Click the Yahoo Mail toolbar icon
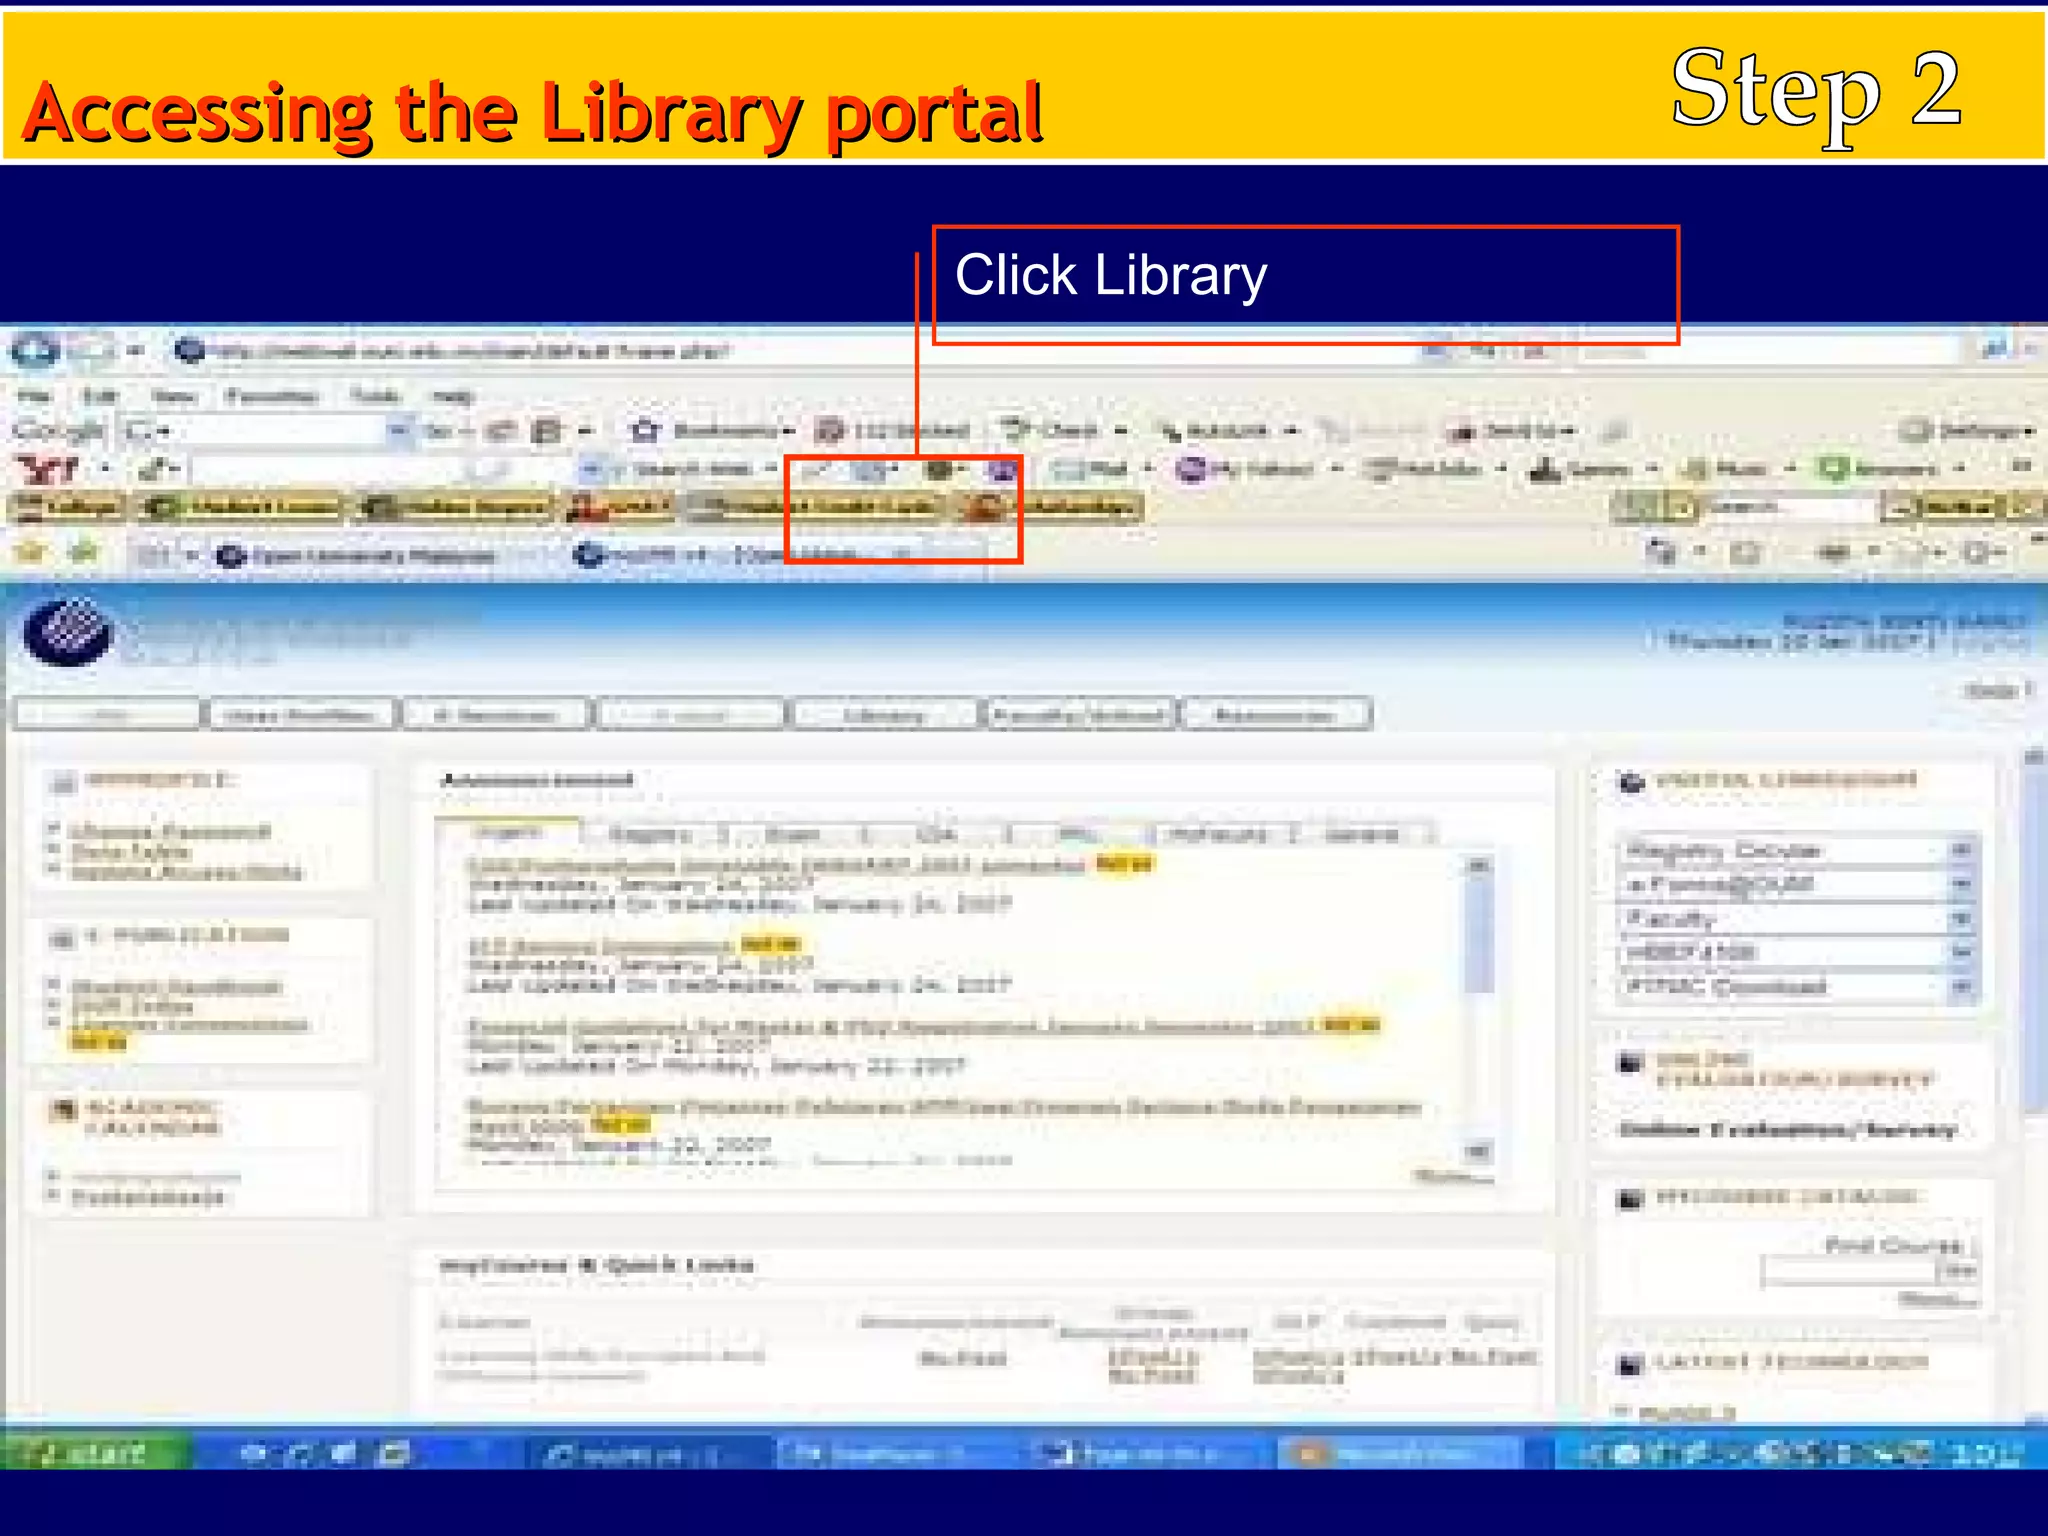The width and height of the screenshot is (2048, 1536). pyautogui.click(x=1071, y=468)
